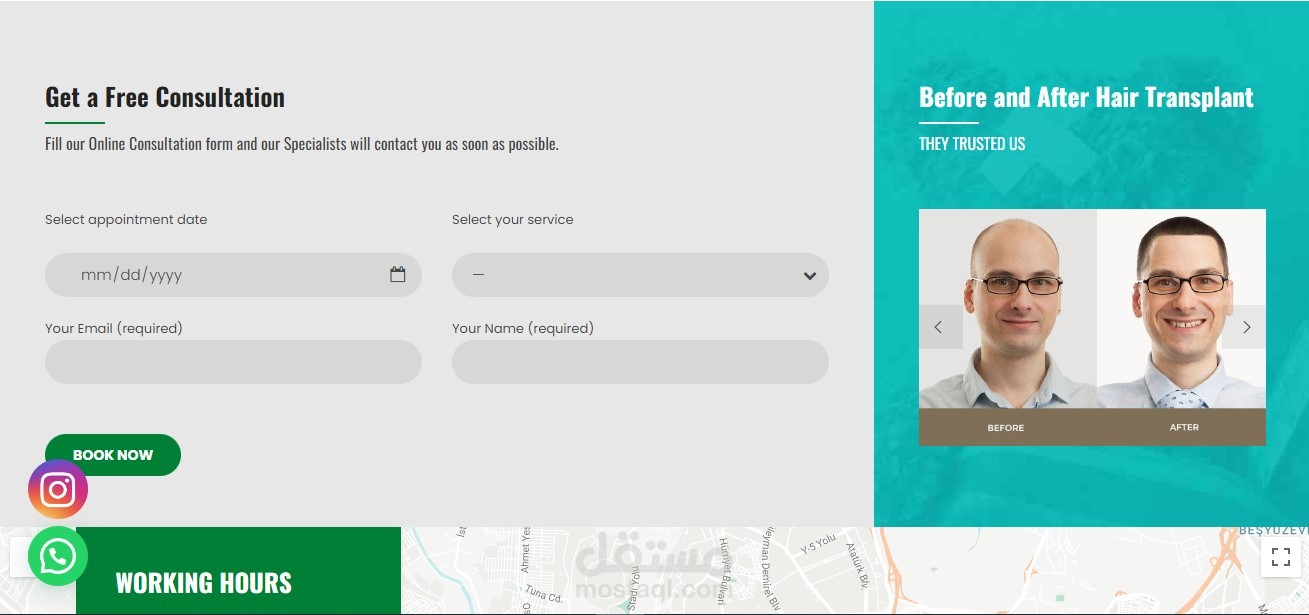1309x615 pixels.
Task: Submit the form with BOOK NOW
Action: point(113,455)
